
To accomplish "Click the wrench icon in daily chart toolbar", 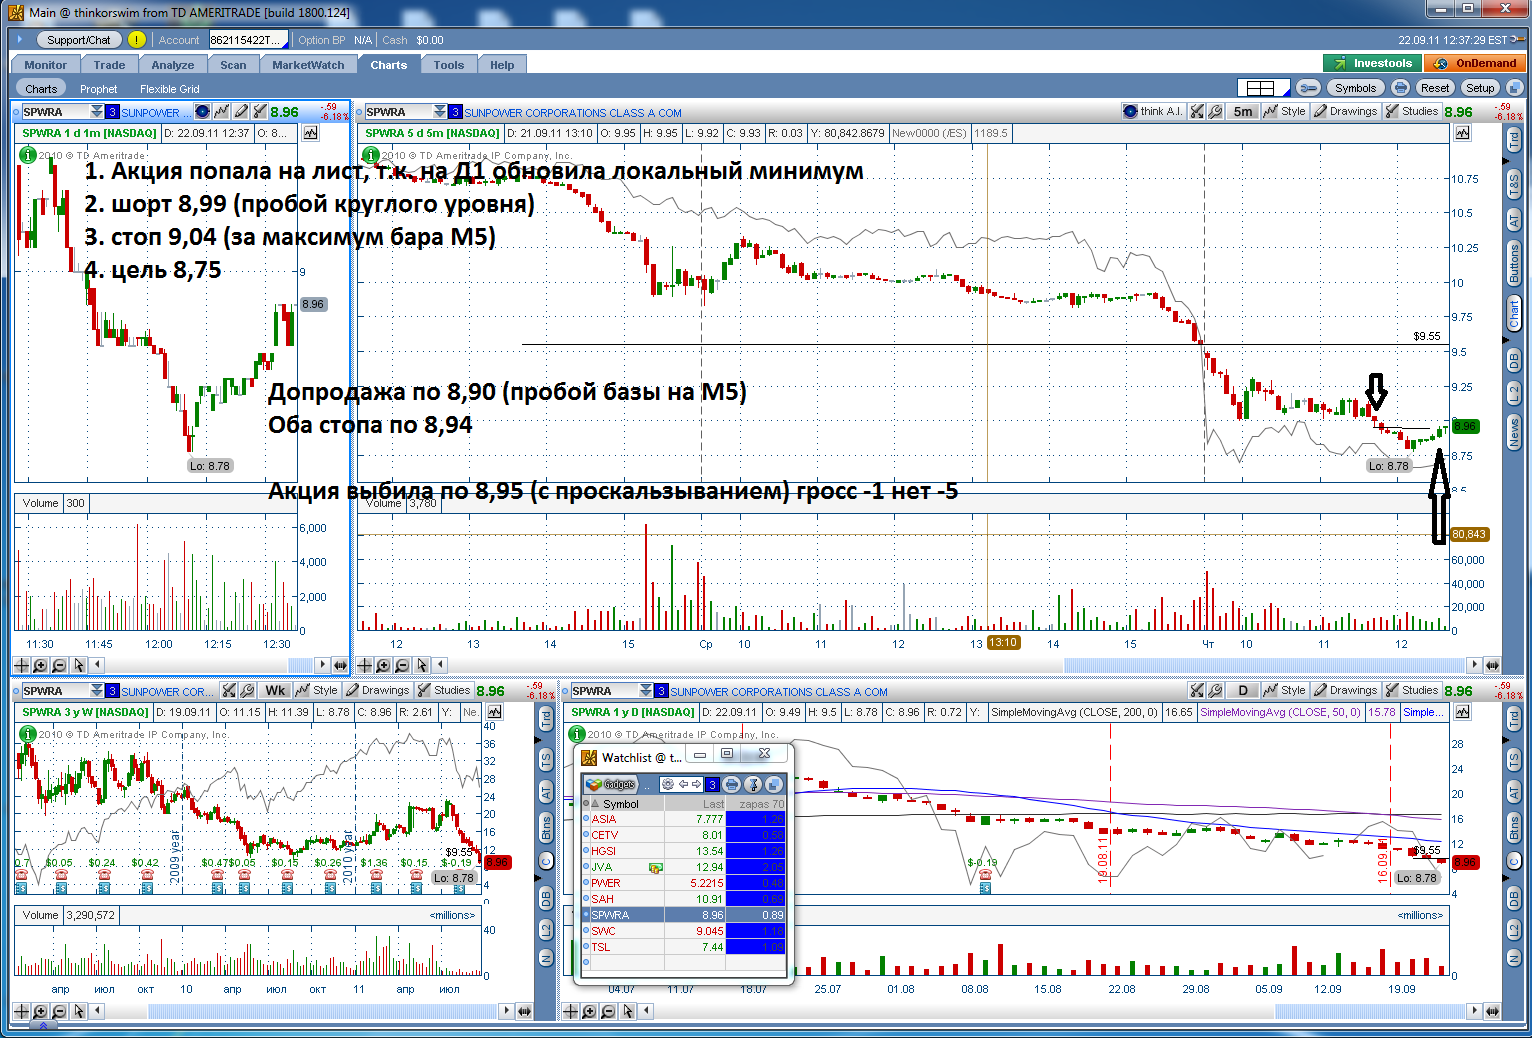I will pos(1215,690).
